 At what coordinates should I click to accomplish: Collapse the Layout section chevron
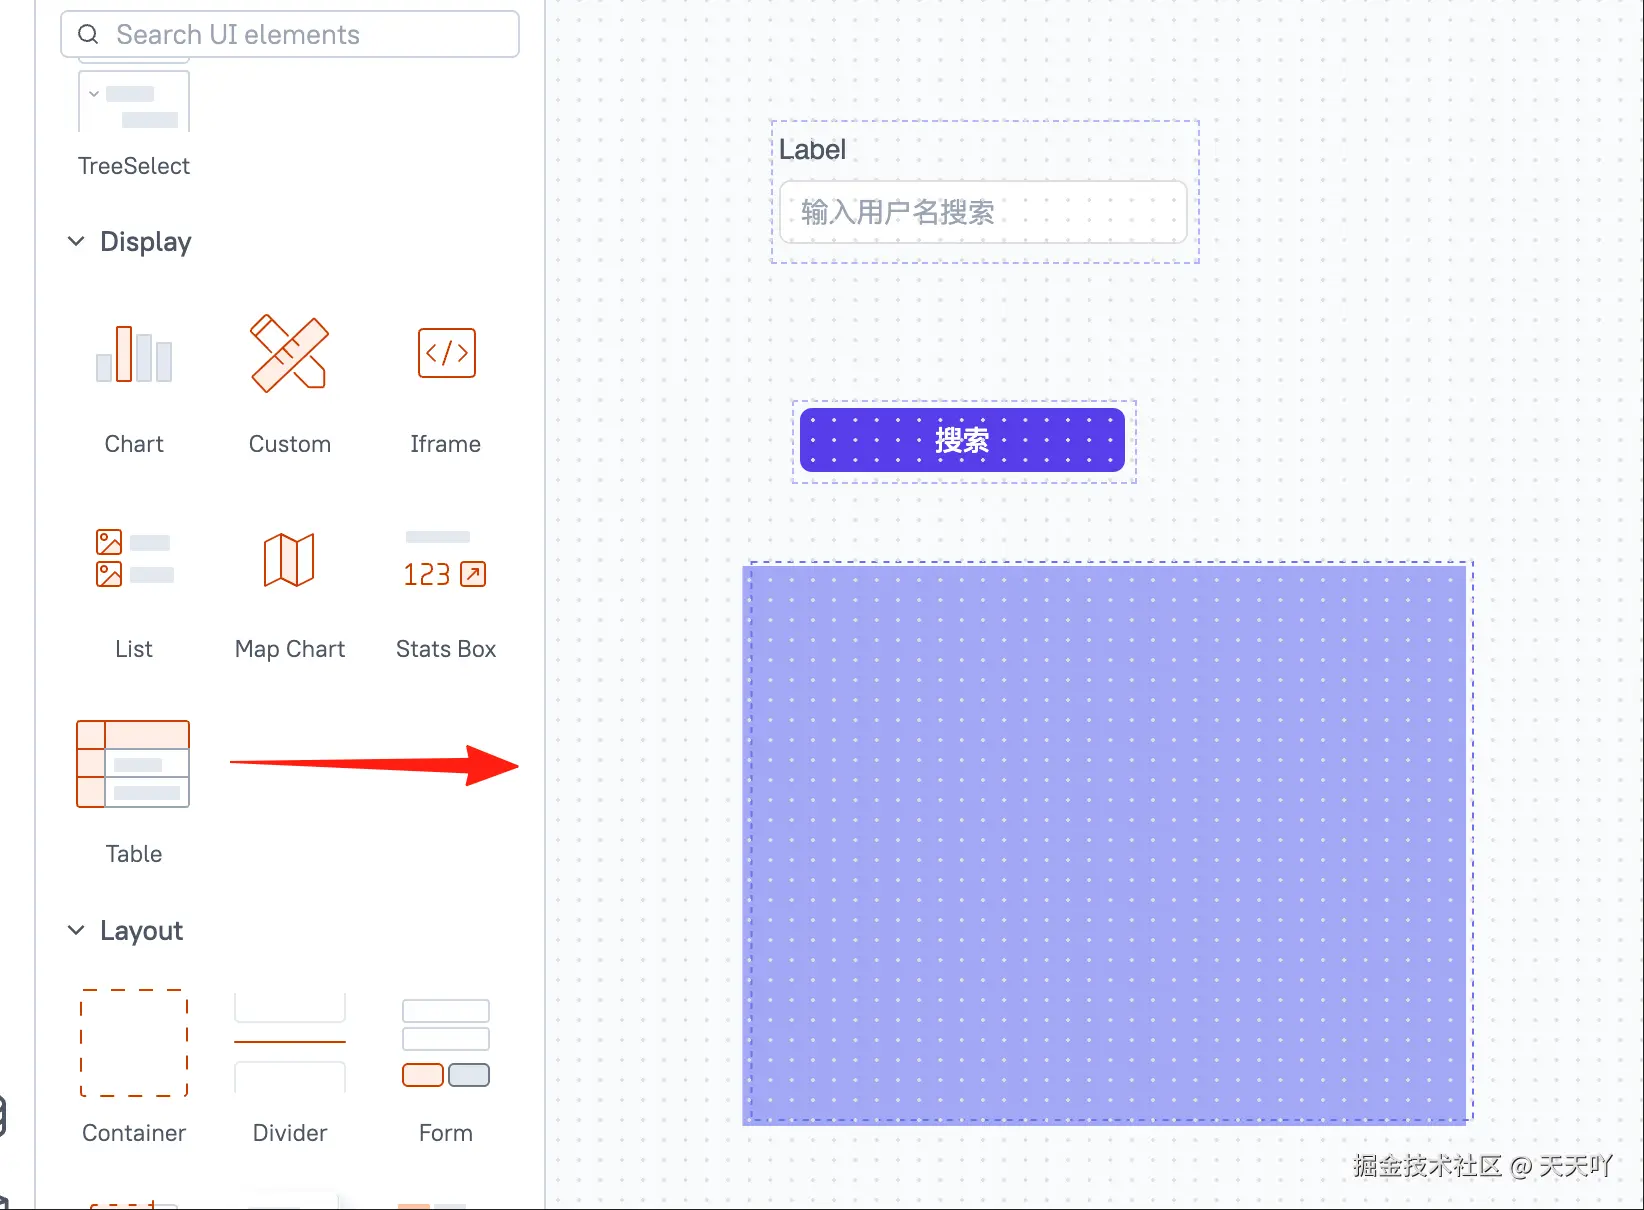76,931
